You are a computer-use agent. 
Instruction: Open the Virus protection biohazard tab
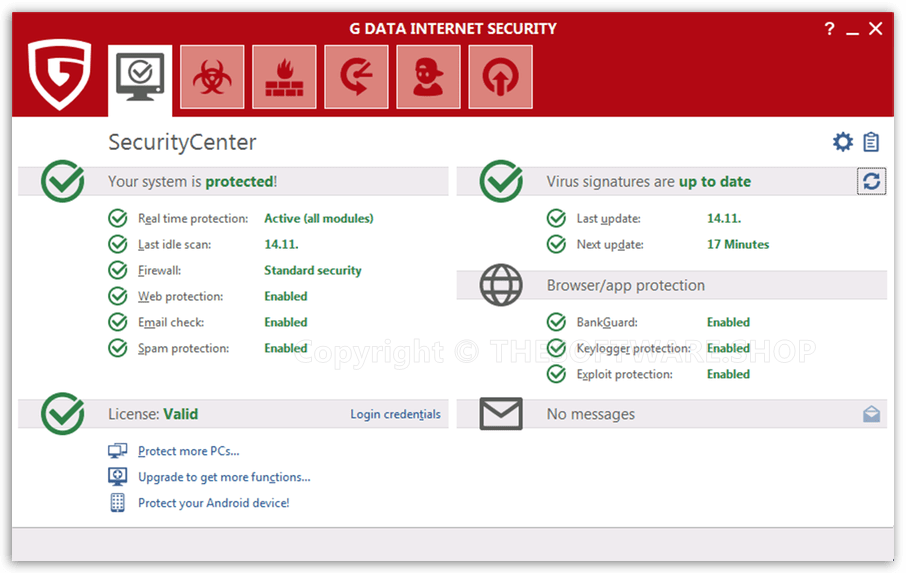click(212, 77)
